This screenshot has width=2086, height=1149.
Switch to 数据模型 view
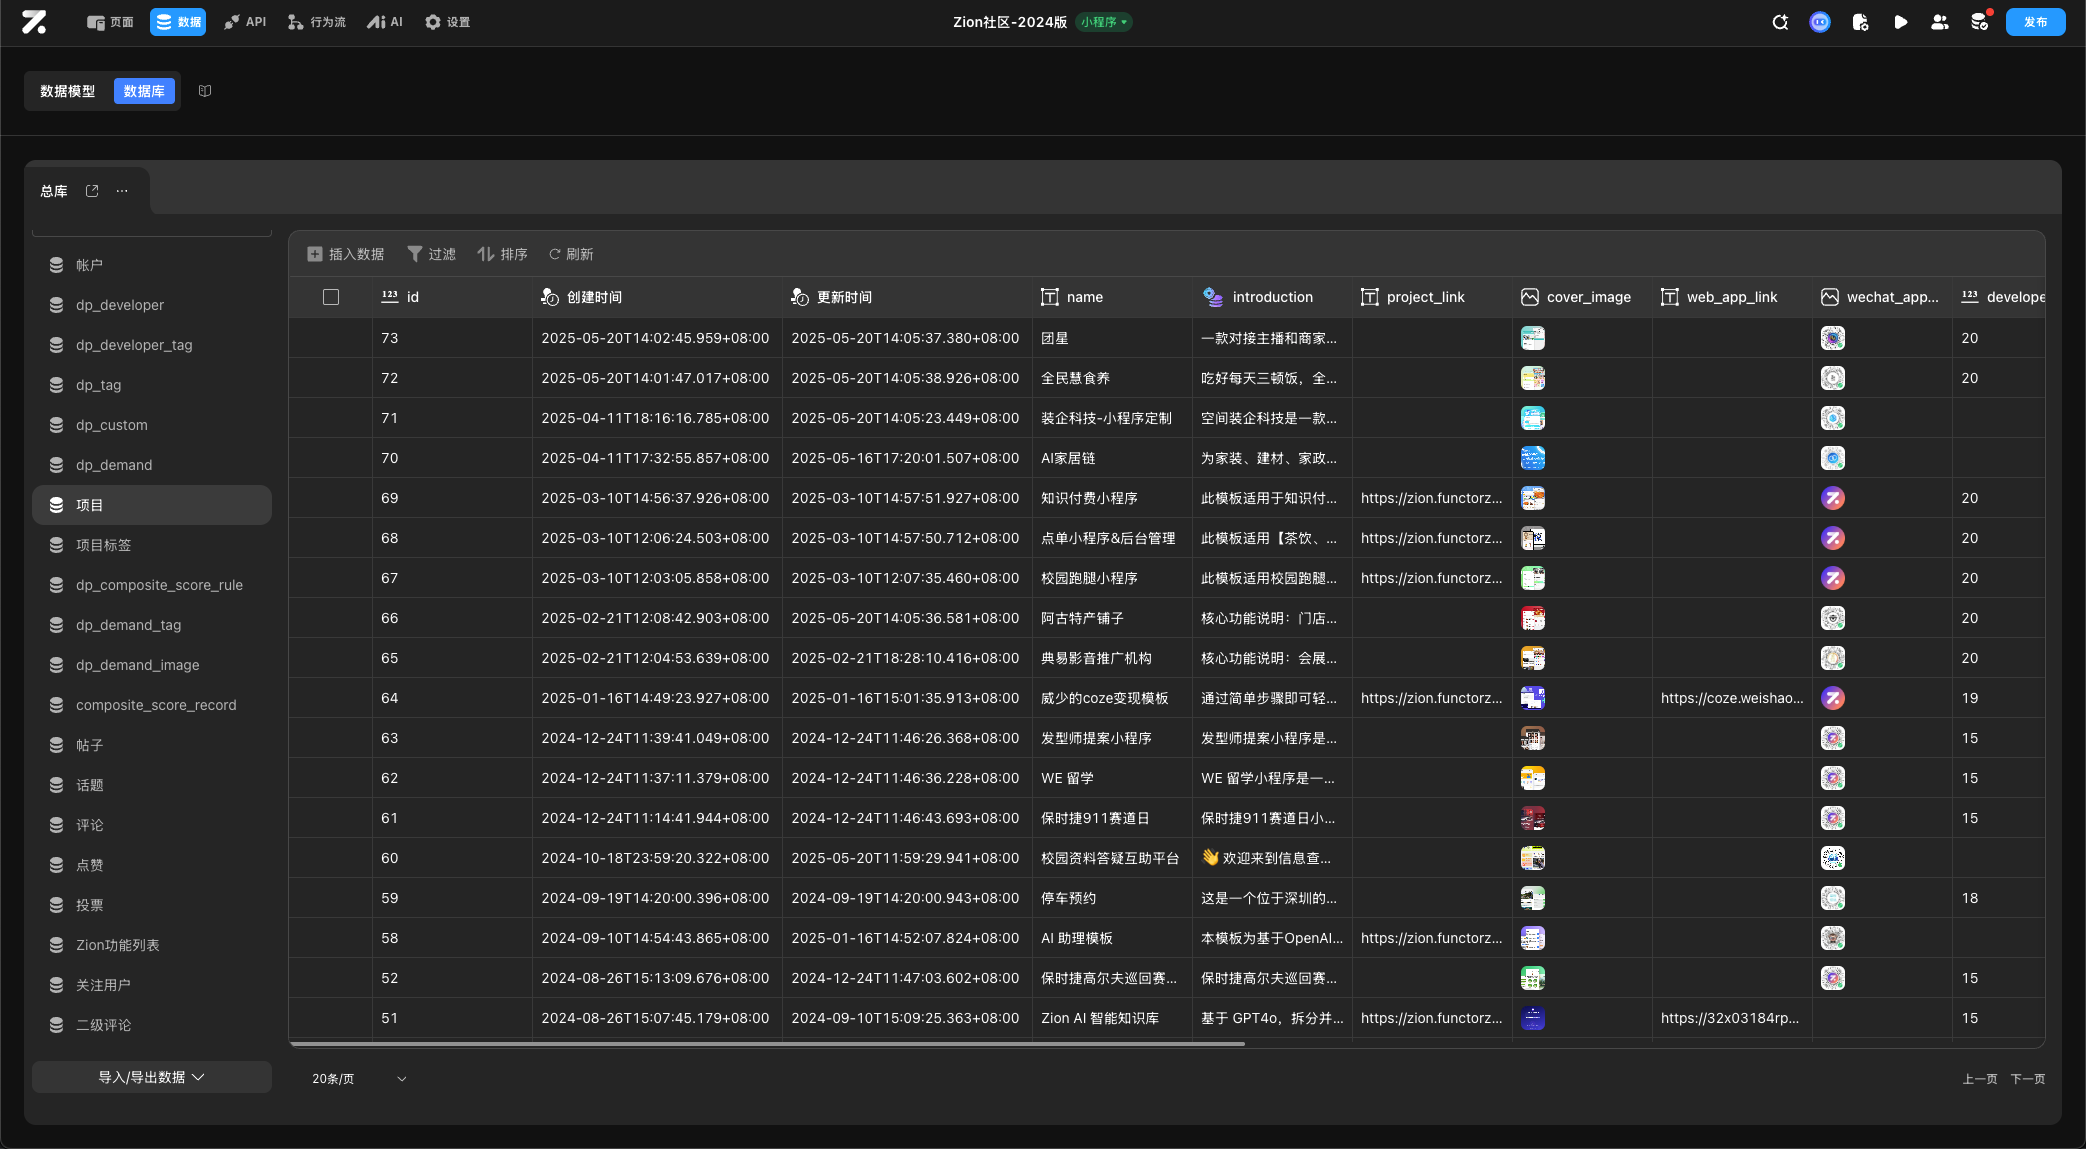(x=68, y=91)
